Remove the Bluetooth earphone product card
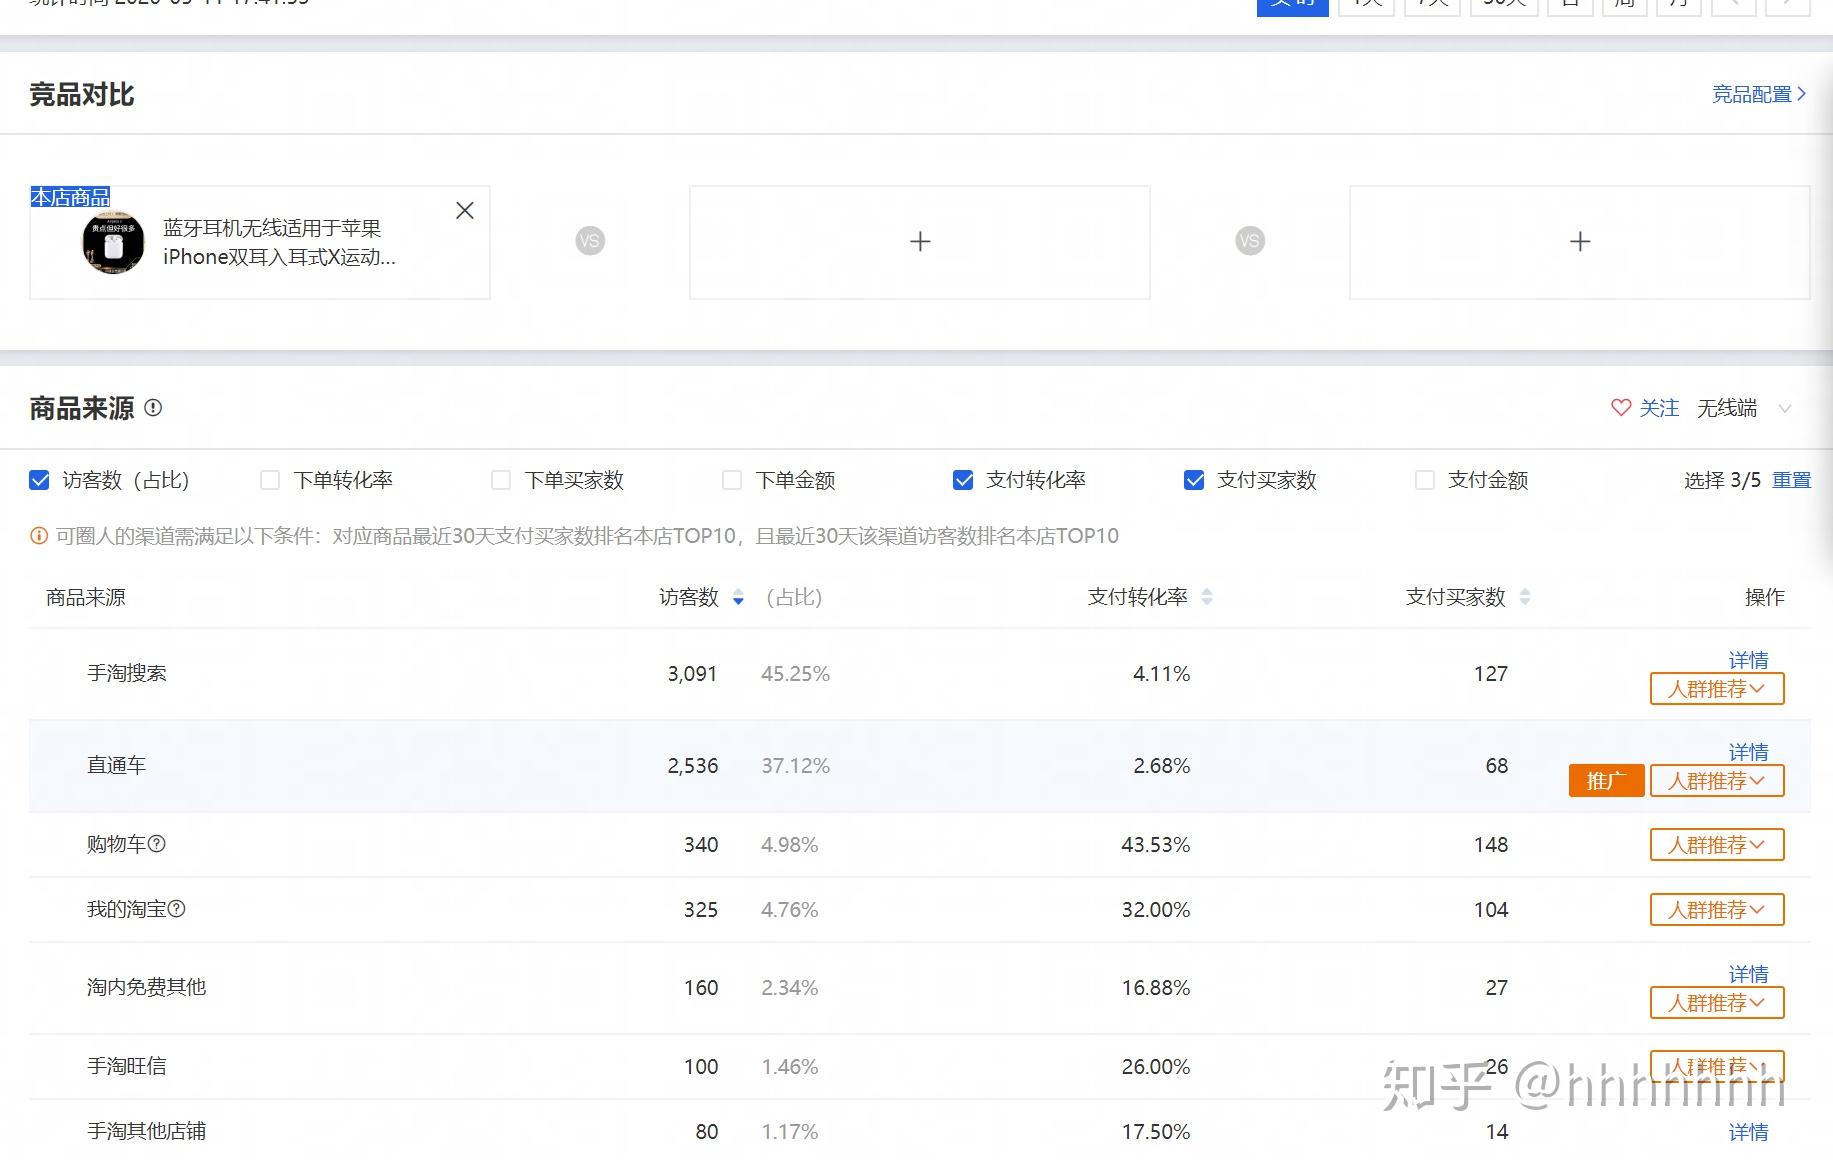 tap(465, 211)
